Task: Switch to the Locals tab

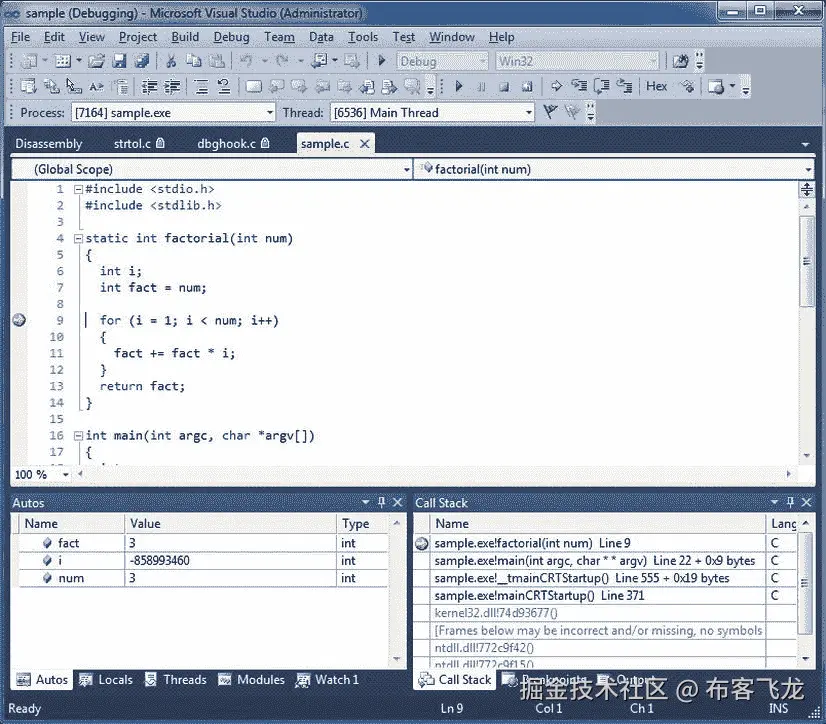Action: pyautogui.click(x=106, y=680)
